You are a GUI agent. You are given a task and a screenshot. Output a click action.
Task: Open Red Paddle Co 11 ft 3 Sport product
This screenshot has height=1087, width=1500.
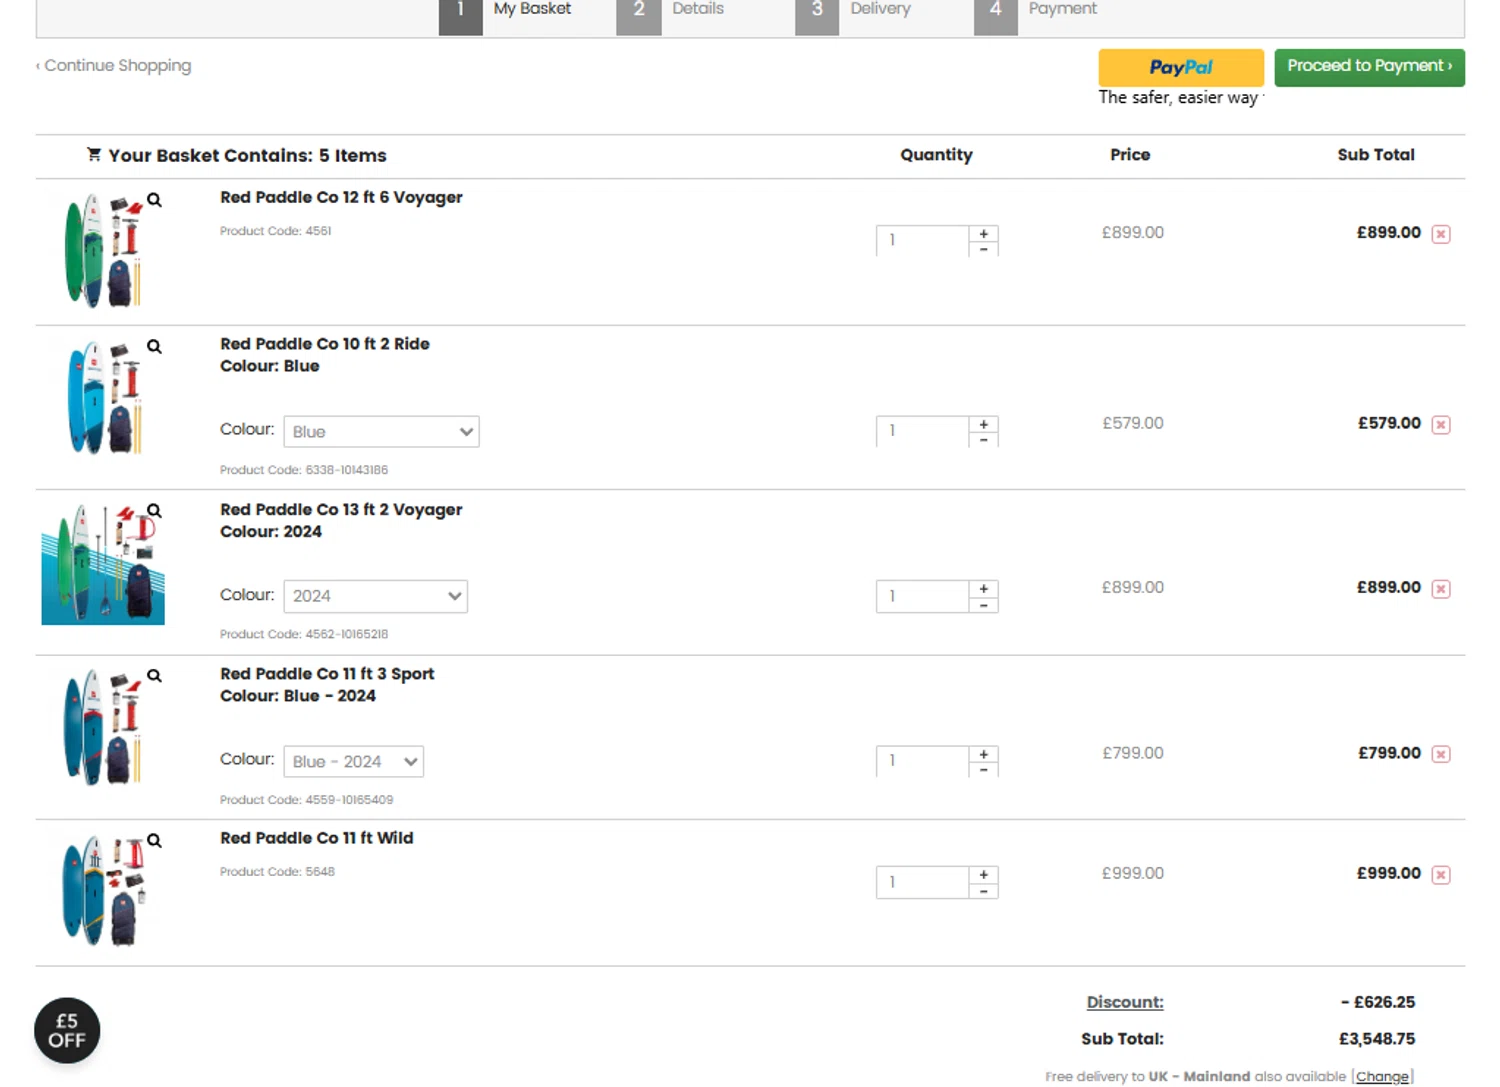tap(327, 674)
